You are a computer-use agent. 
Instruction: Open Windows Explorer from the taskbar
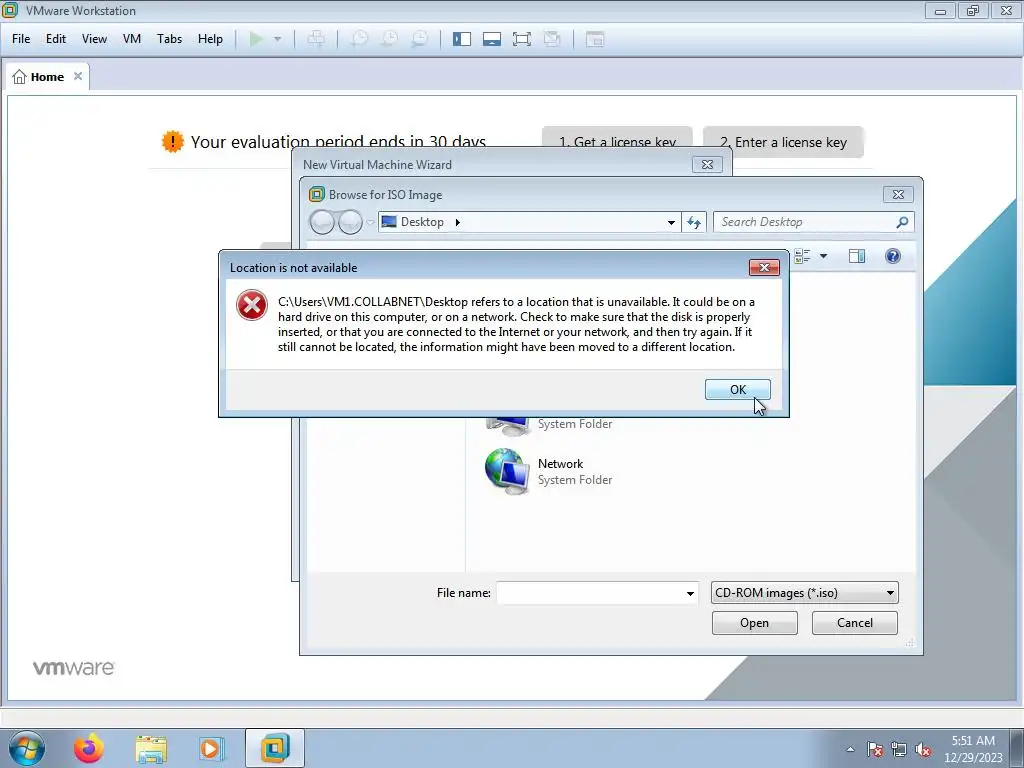point(151,749)
